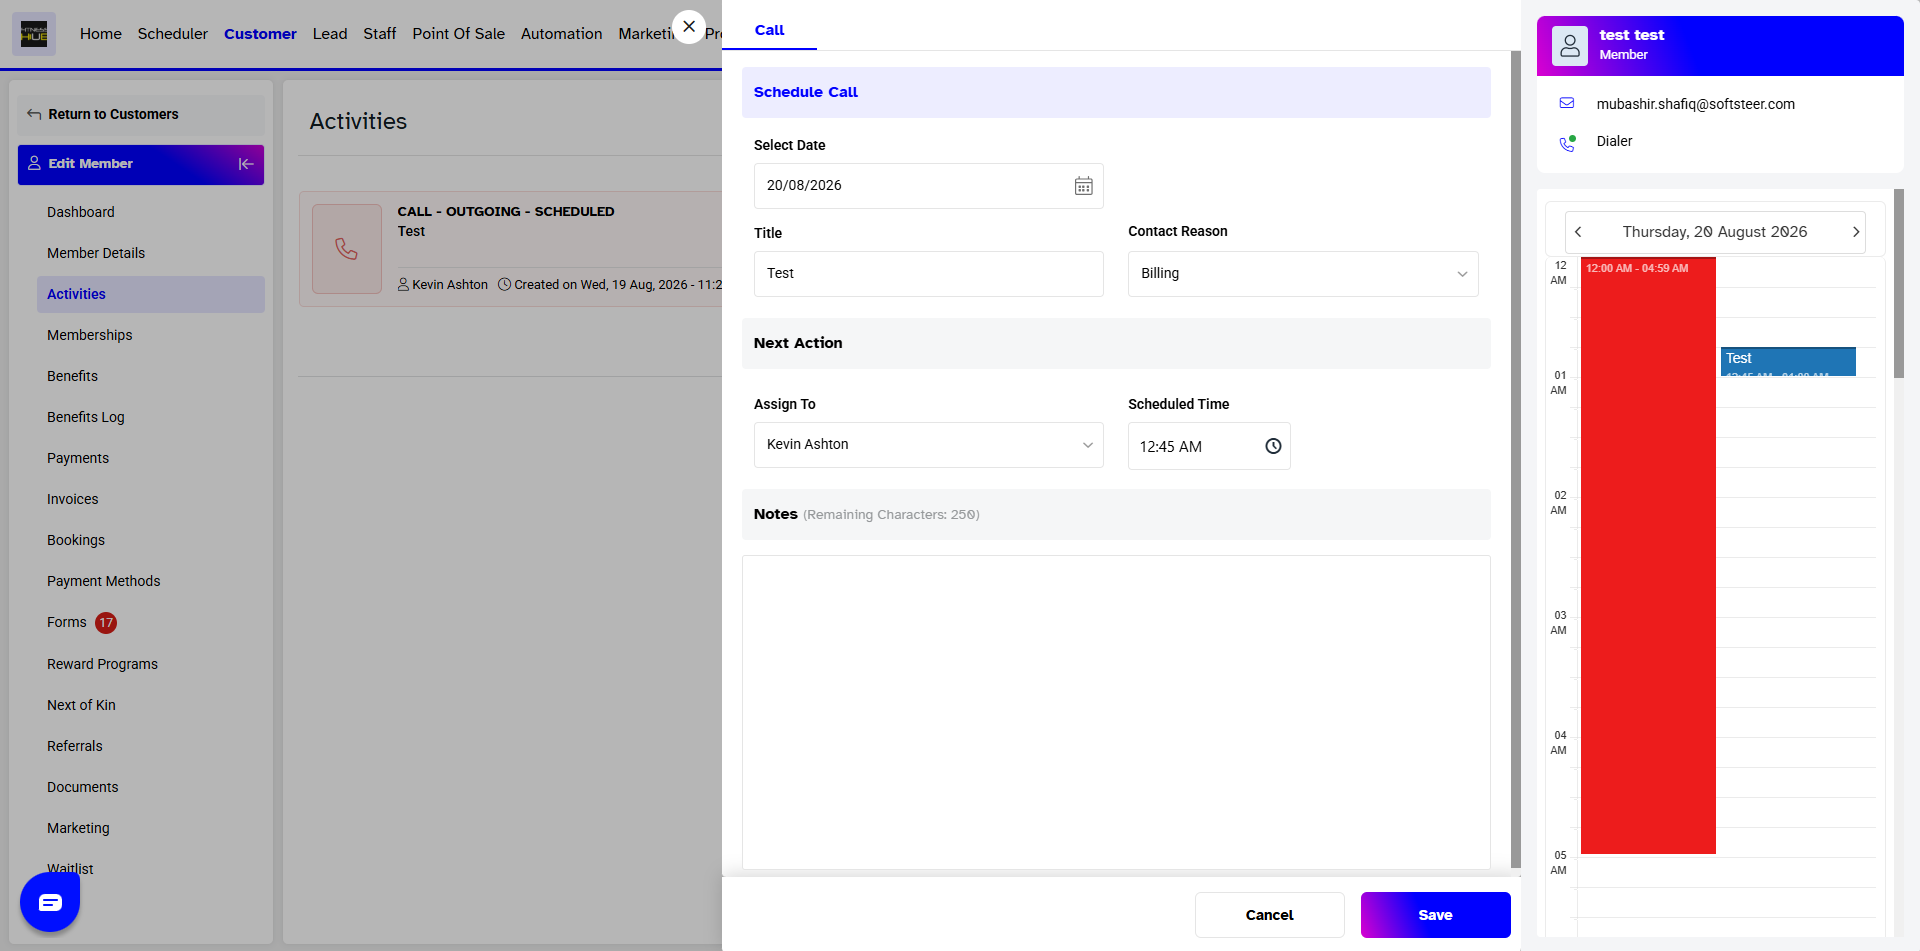Open Member Details in the sidebar
This screenshot has height=951, width=1920.
click(x=96, y=253)
